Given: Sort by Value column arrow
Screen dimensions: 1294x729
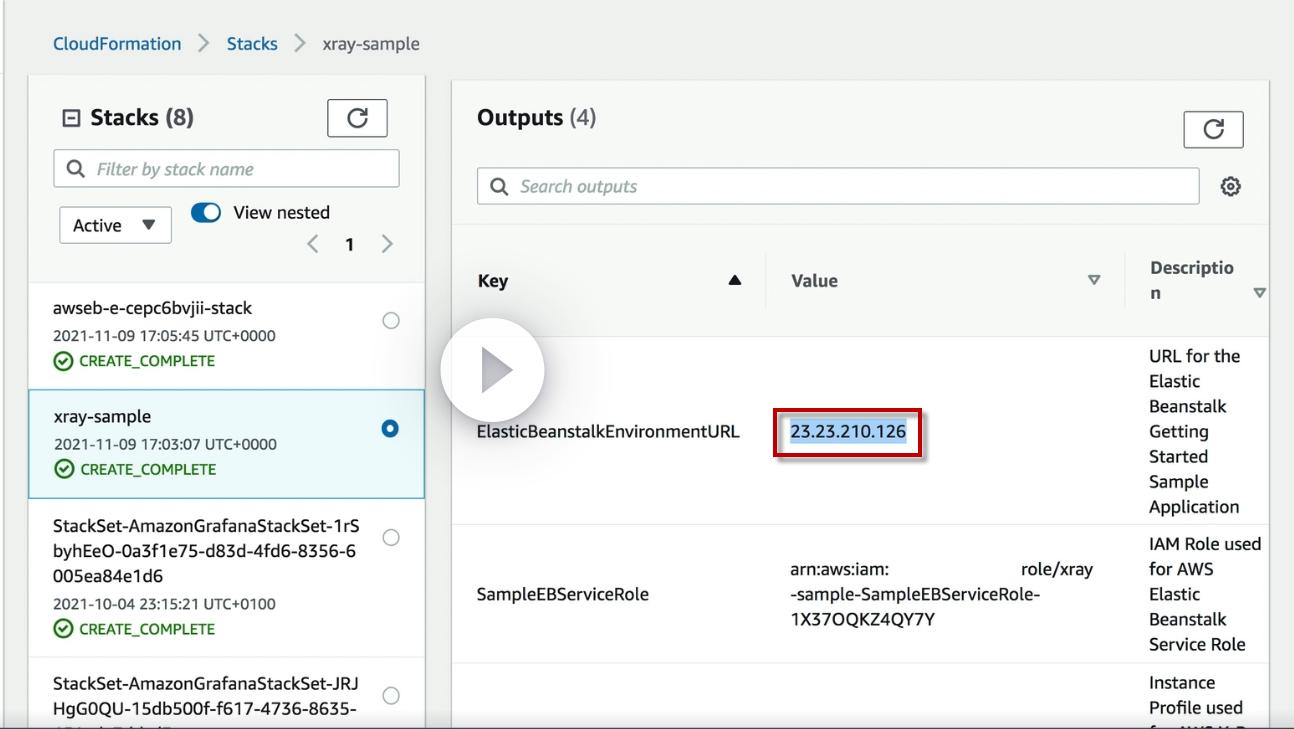Looking at the screenshot, I should pyautogui.click(x=1094, y=281).
